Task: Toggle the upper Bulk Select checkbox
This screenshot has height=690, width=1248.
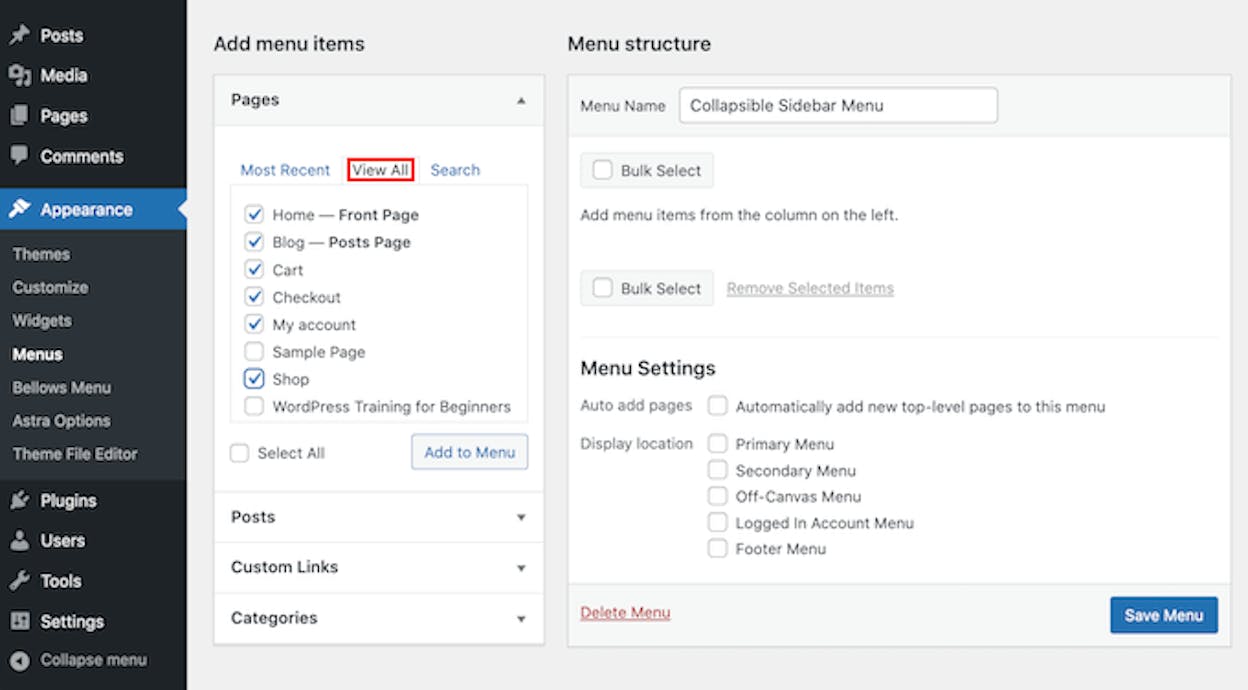Action: click(x=602, y=170)
